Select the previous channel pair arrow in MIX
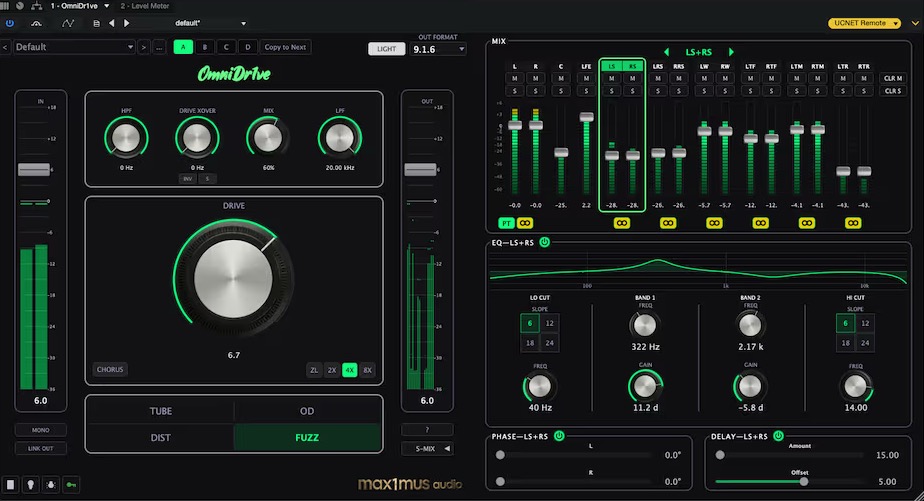This screenshot has width=924, height=501. (x=666, y=52)
